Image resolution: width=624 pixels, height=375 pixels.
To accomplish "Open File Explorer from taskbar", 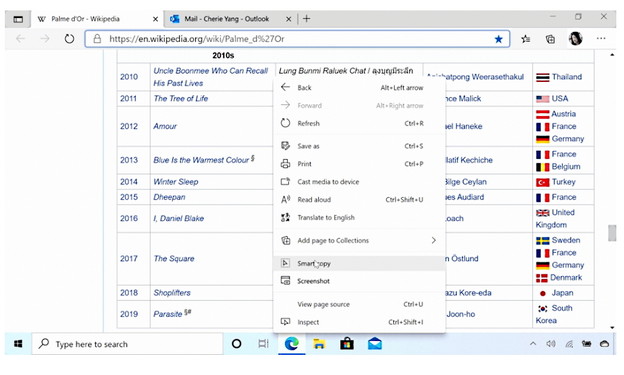I will 319,344.
